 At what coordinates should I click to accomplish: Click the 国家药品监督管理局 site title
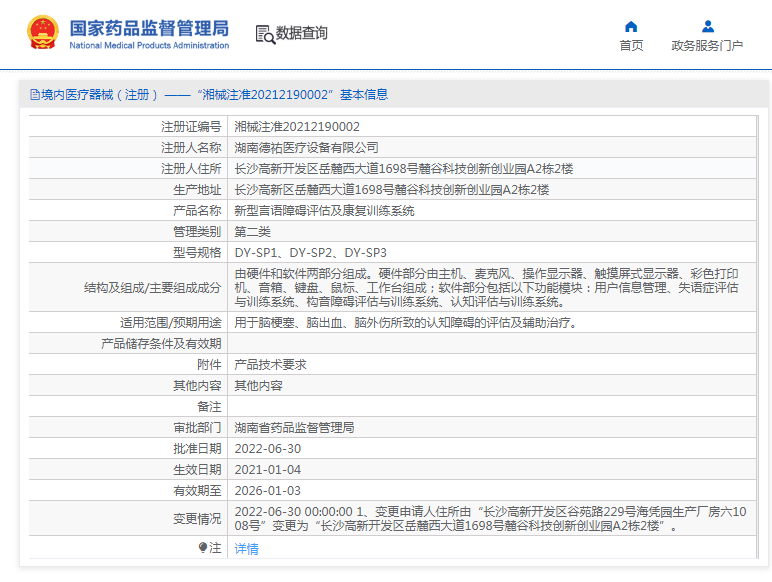click(x=149, y=27)
